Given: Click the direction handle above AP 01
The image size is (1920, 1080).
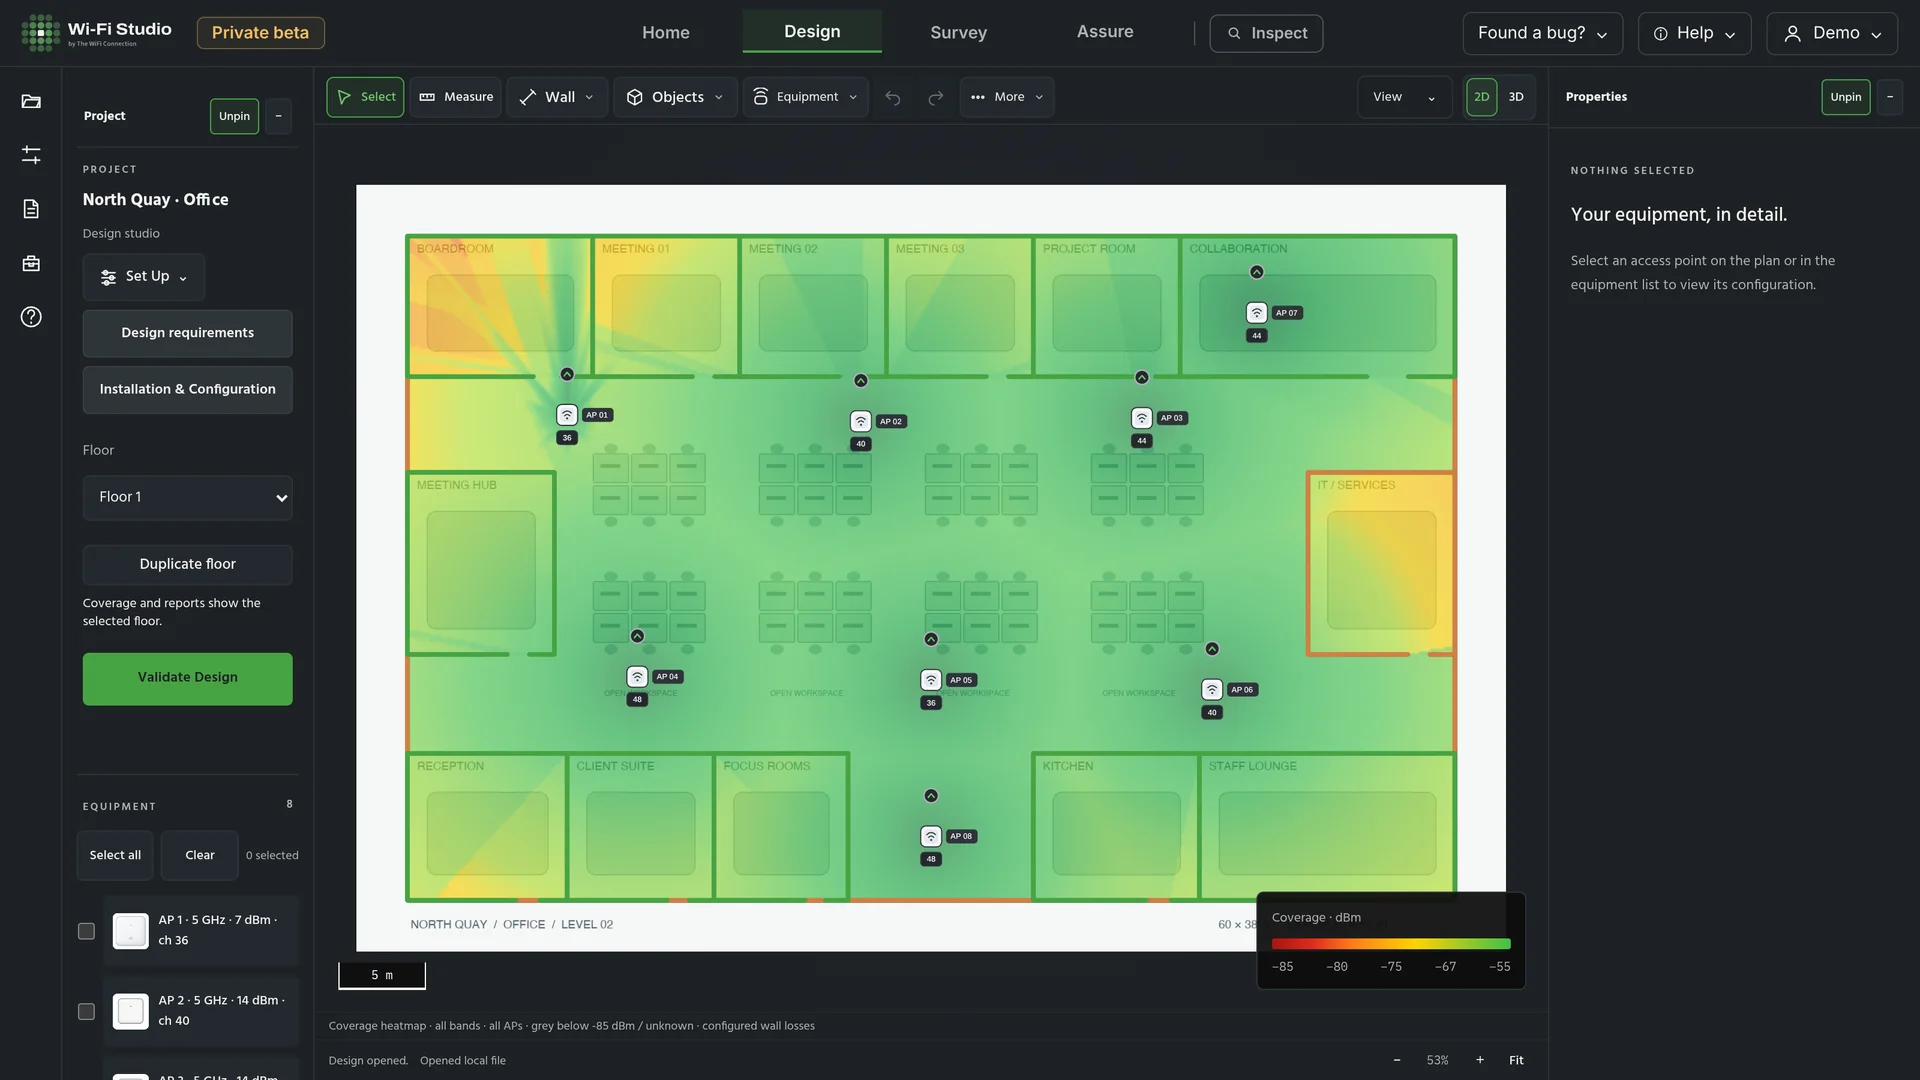Looking at the screenshot, I should pyautogui.click(x=567, y=374).
